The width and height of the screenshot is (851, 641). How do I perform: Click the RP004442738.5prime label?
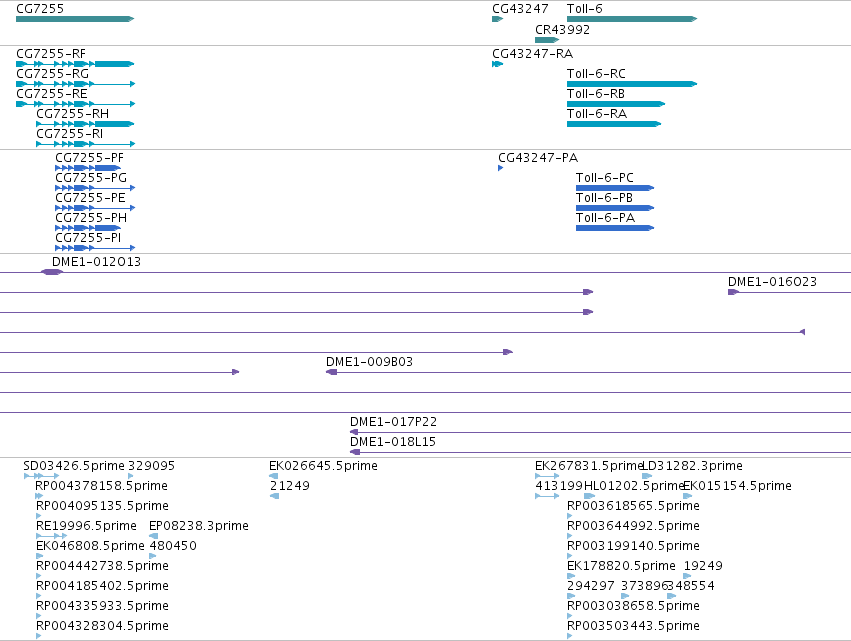102,566
